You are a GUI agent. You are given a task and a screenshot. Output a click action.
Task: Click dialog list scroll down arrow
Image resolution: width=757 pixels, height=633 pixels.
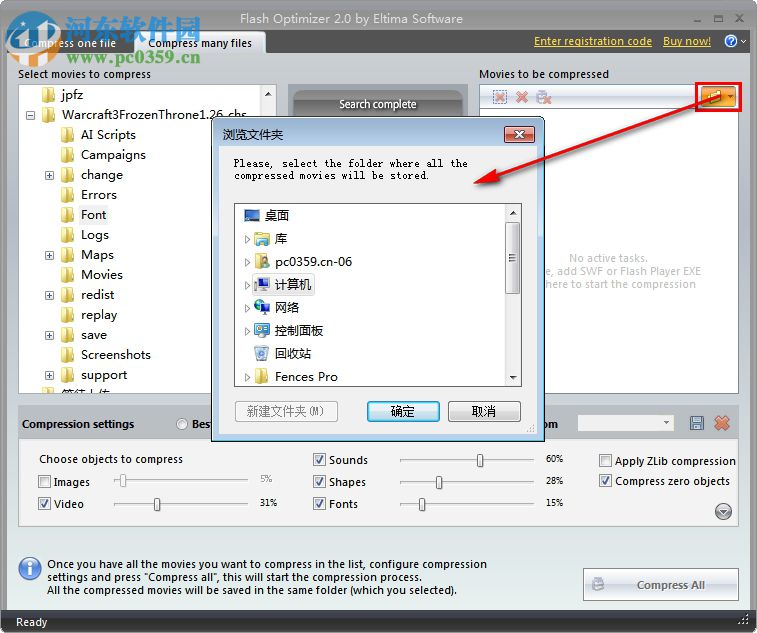click(x=513, y=378)
